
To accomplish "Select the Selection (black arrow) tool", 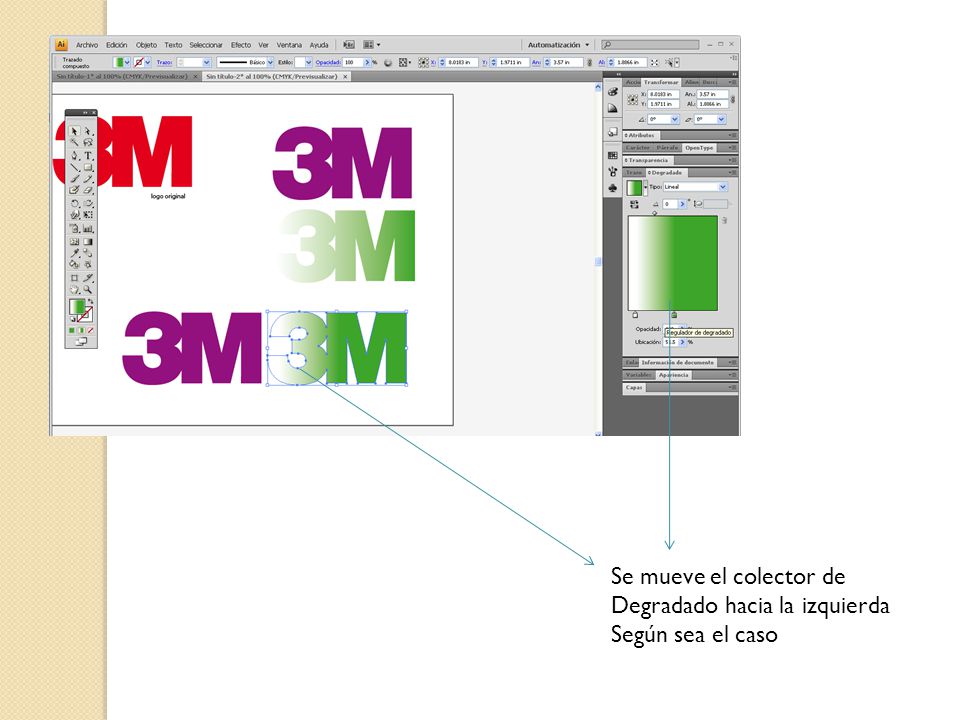I will 74,130.
